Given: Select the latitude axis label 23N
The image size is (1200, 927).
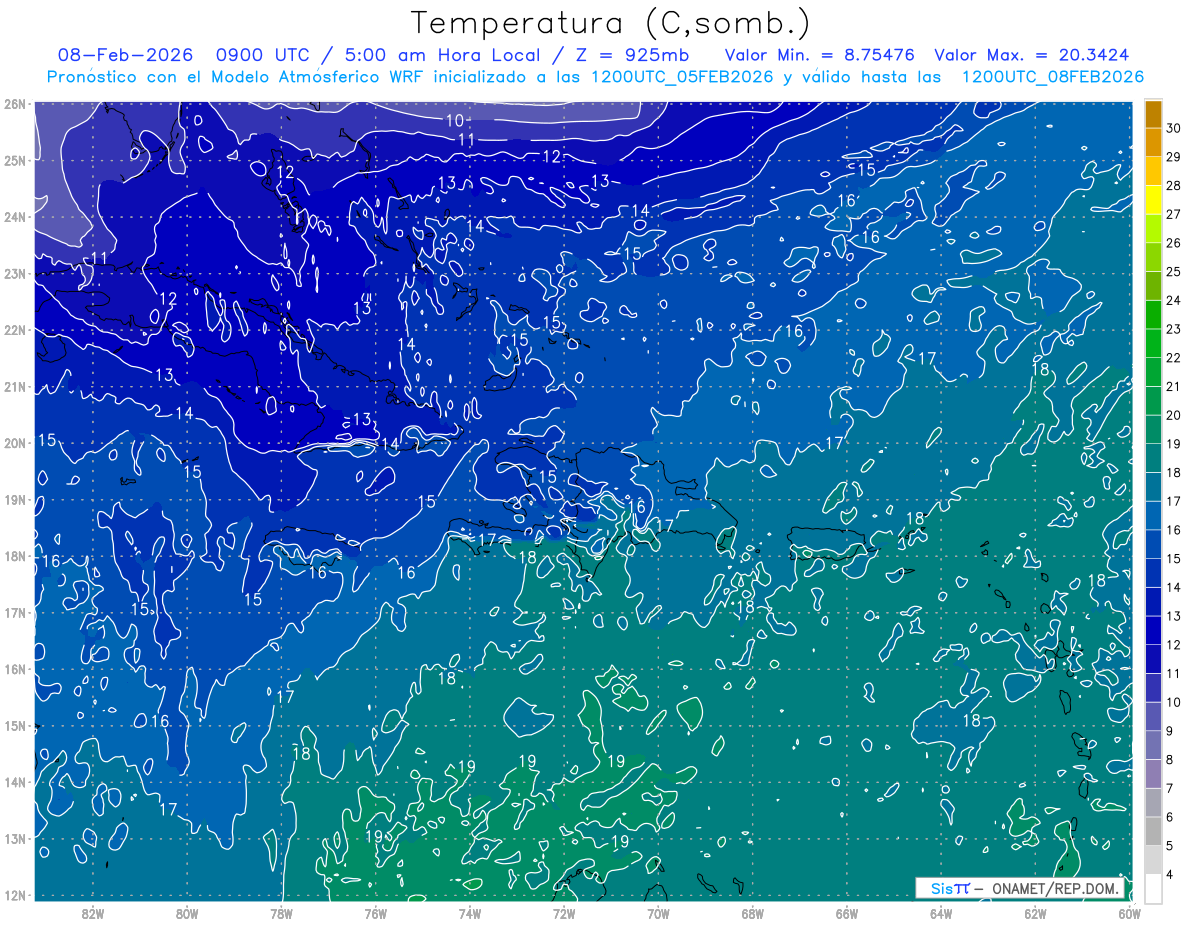Looking at the screenshot, I should (x=14, y=273).
